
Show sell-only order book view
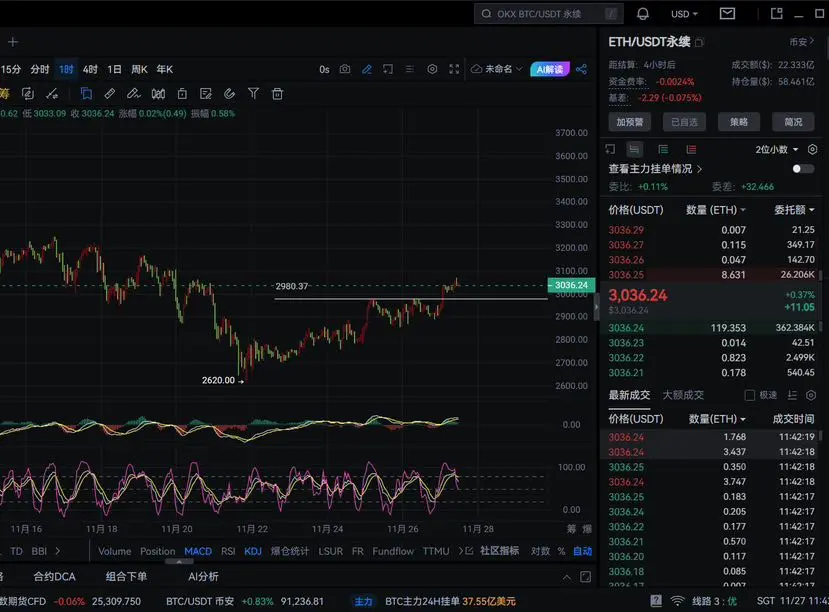click(691, 150)
